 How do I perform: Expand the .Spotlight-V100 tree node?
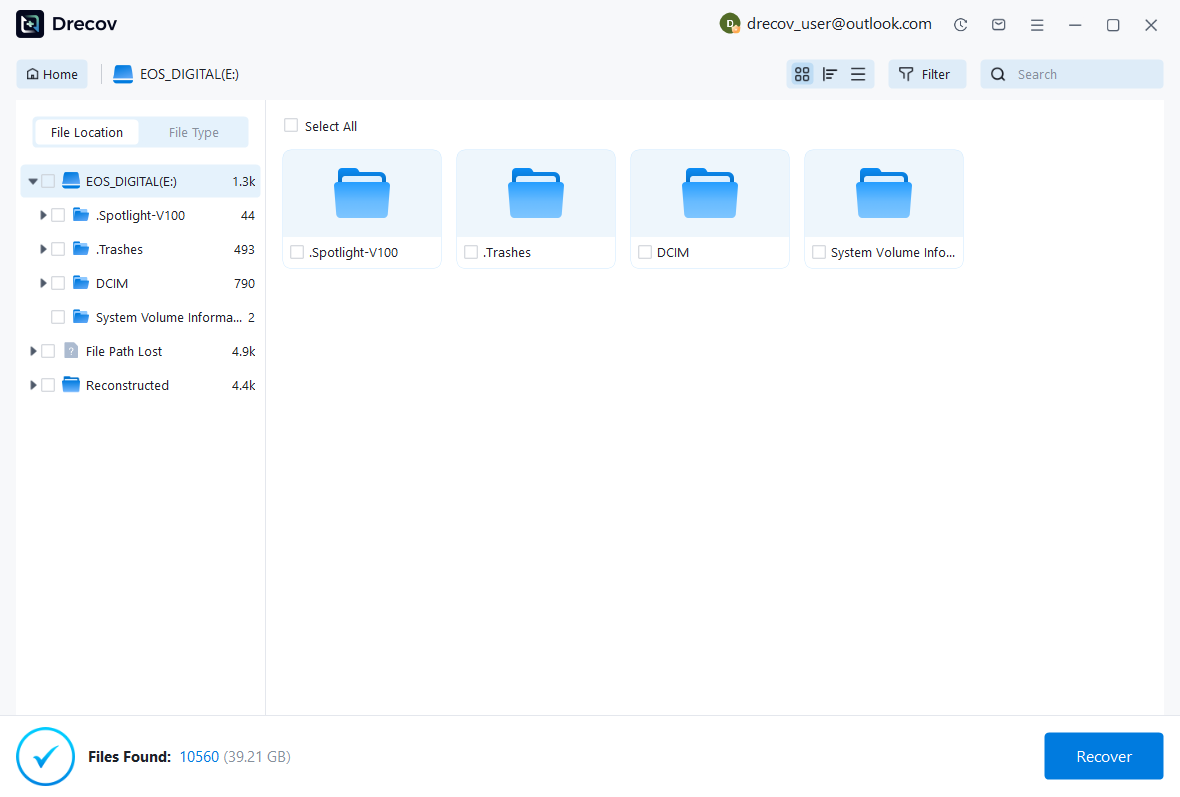point(43,215)
